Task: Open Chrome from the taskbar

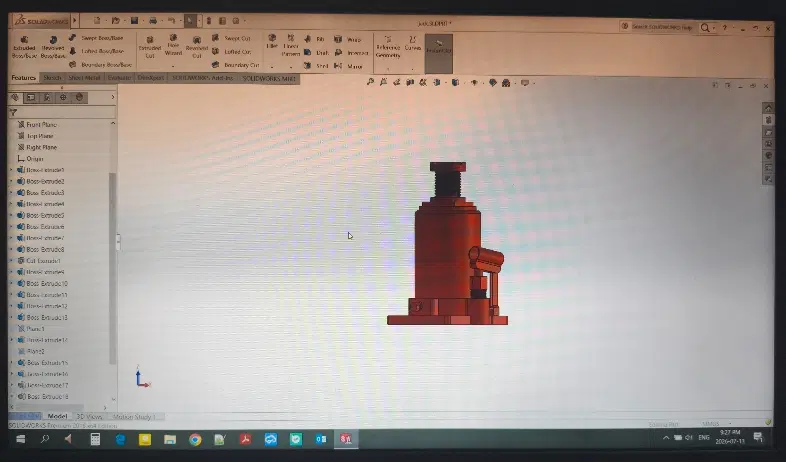Action: (x=195, y=439)
